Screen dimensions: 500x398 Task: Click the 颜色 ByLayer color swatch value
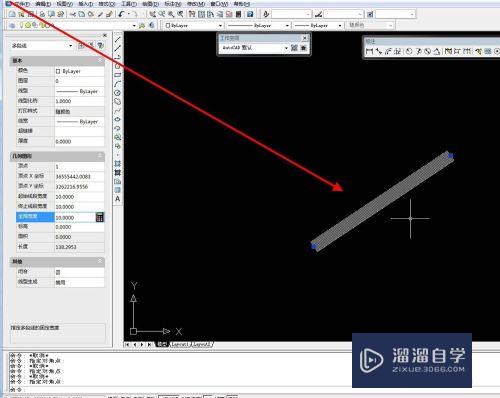coord(79,71)
